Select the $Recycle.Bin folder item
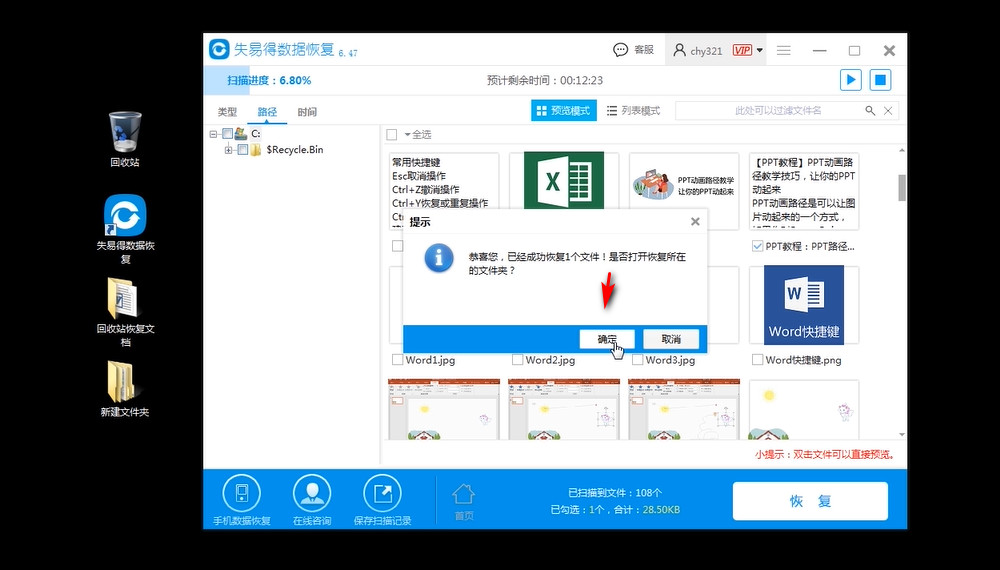 (295, 150)
